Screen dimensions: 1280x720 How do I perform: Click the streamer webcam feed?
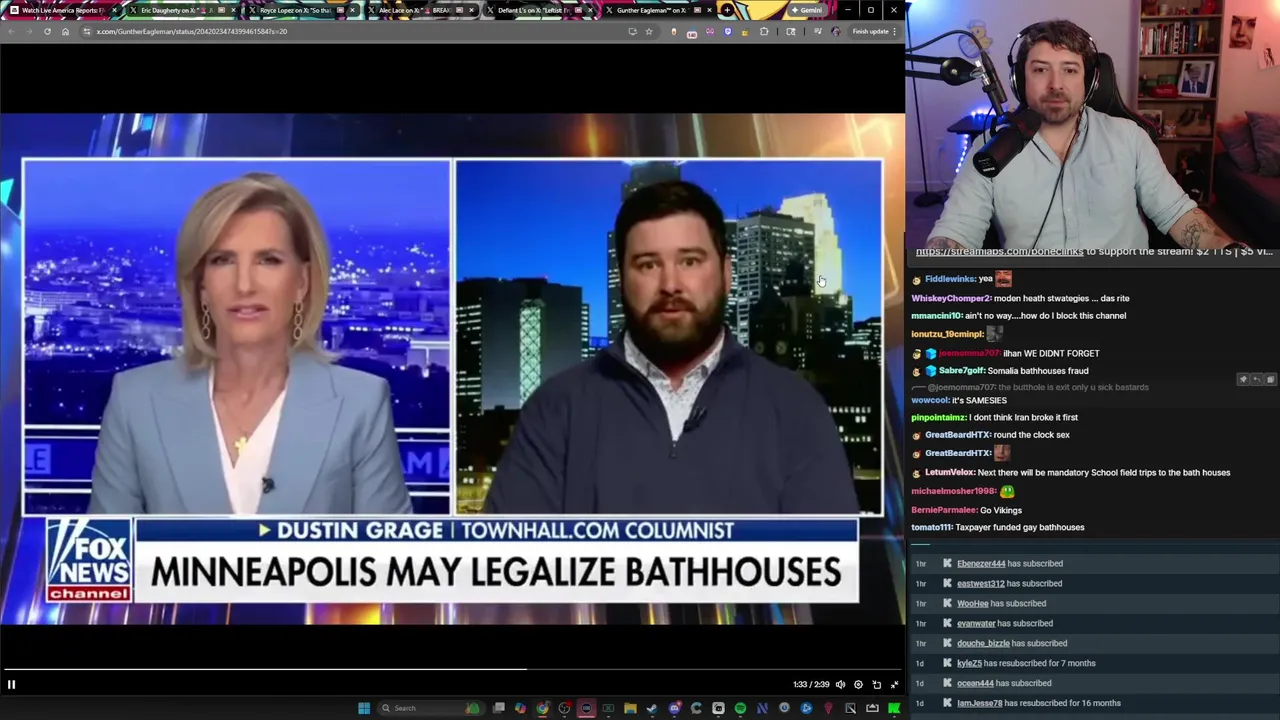[x=1092, y=125]
